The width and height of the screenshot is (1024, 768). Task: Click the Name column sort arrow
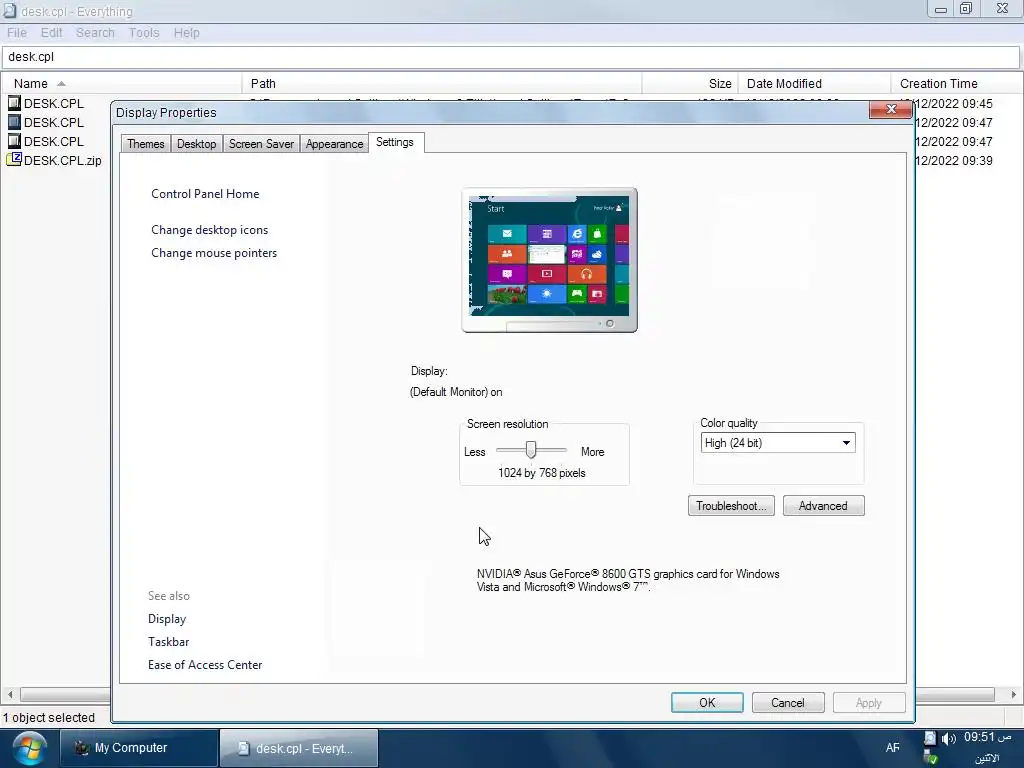(61, 84)
